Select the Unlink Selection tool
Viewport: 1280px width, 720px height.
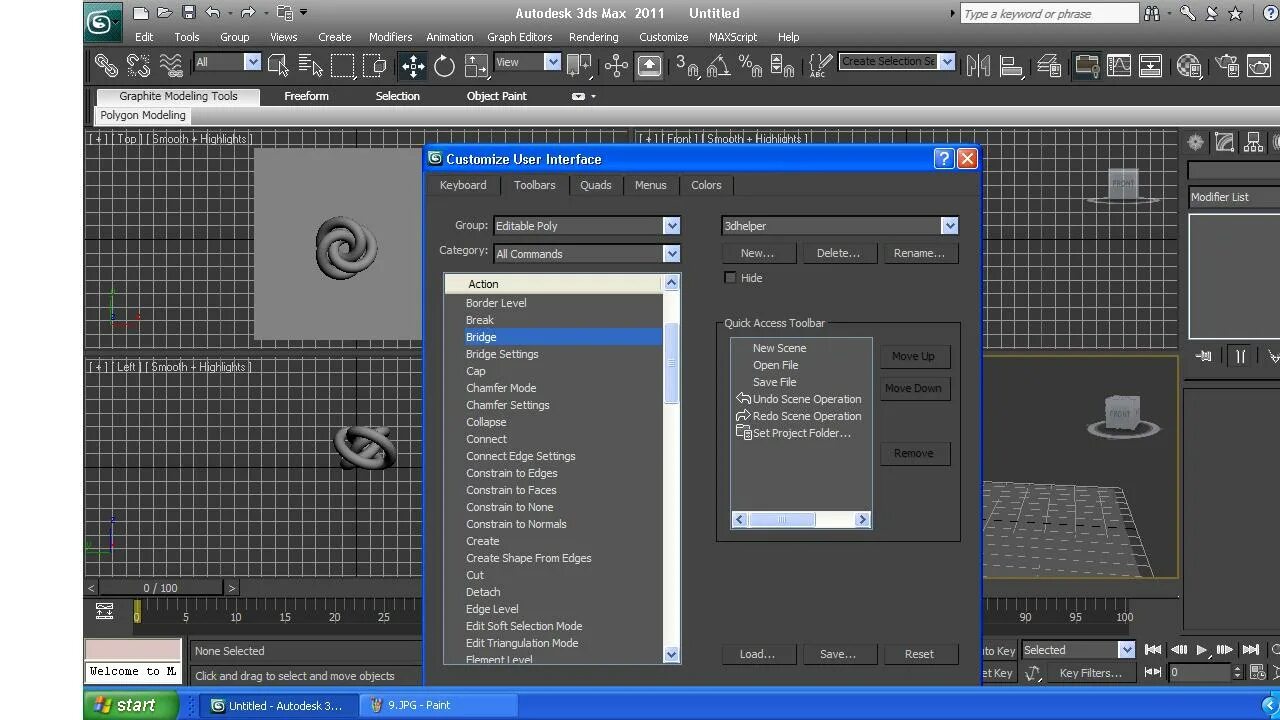pyautogui.click(x=138, y=66)
